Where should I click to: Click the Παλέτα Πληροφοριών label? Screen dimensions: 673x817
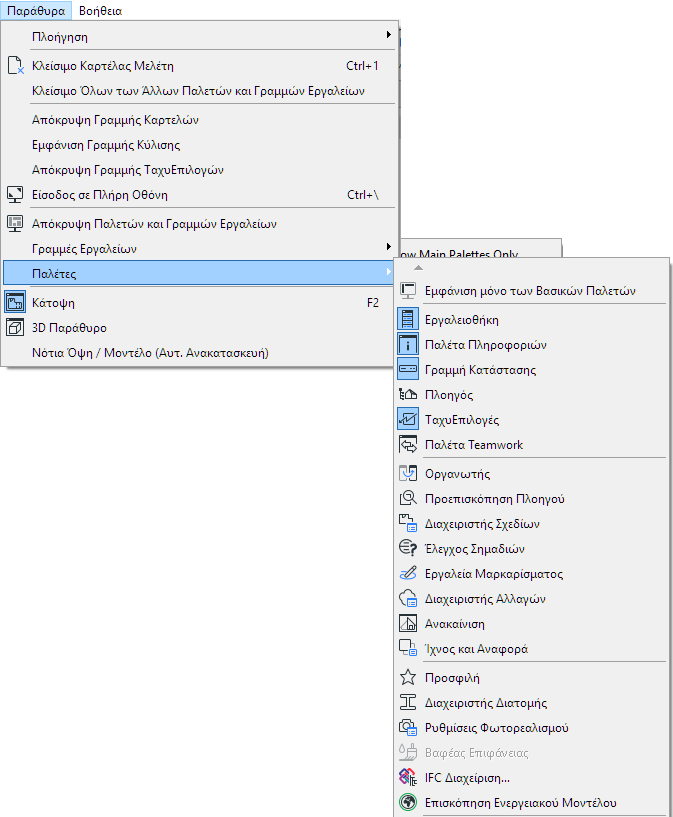(485, 345)
